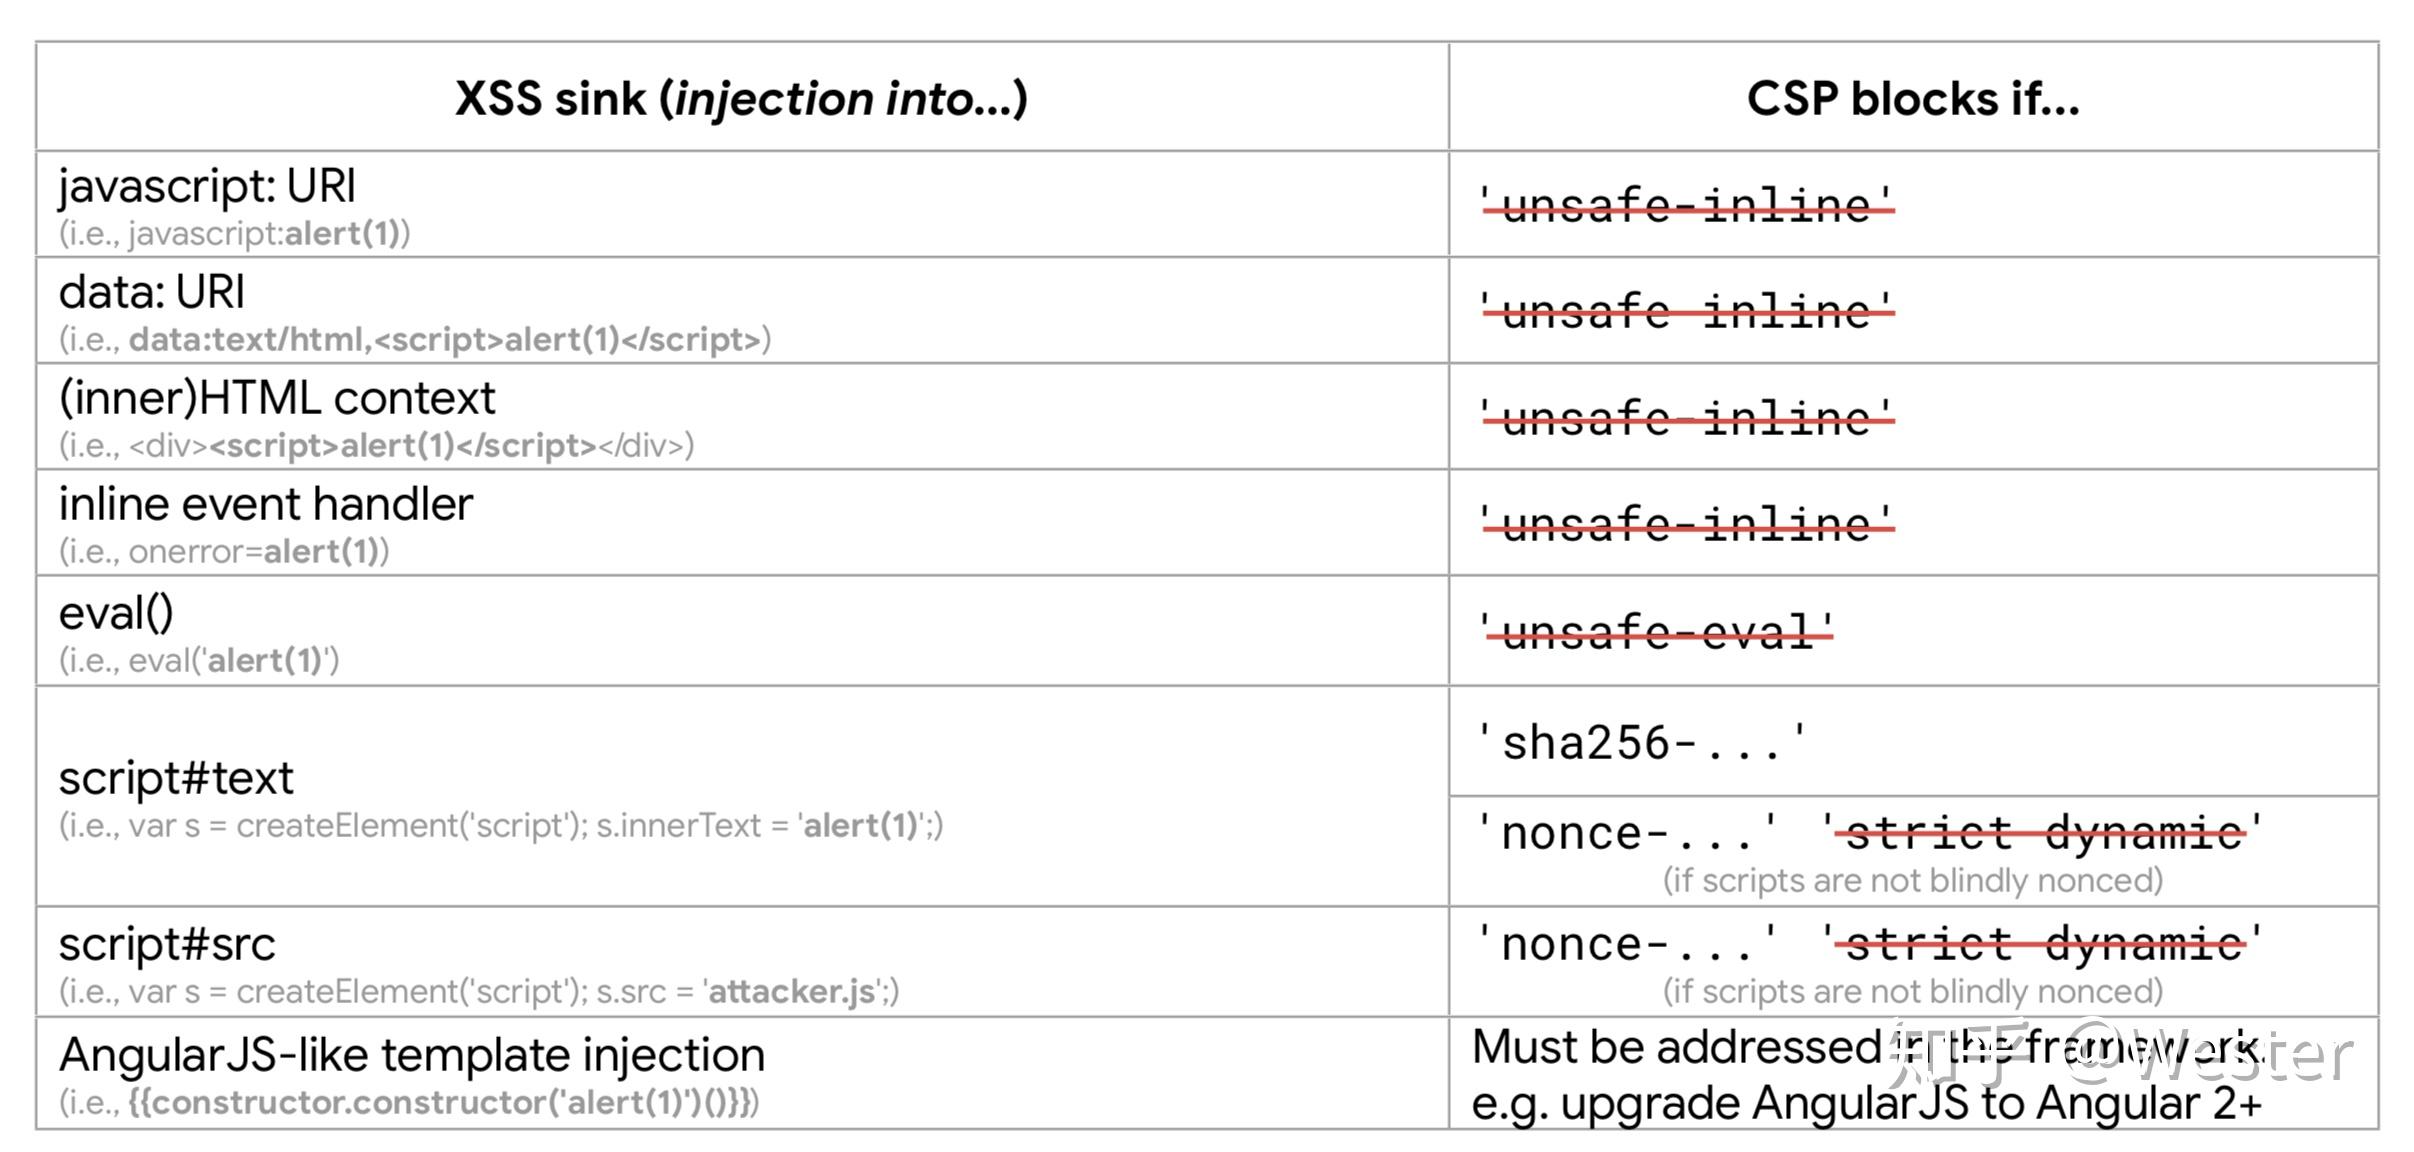Click the constructor.constructor template example text
This screenshot has height=1152, width=2414.
(x=408, y=1103)
